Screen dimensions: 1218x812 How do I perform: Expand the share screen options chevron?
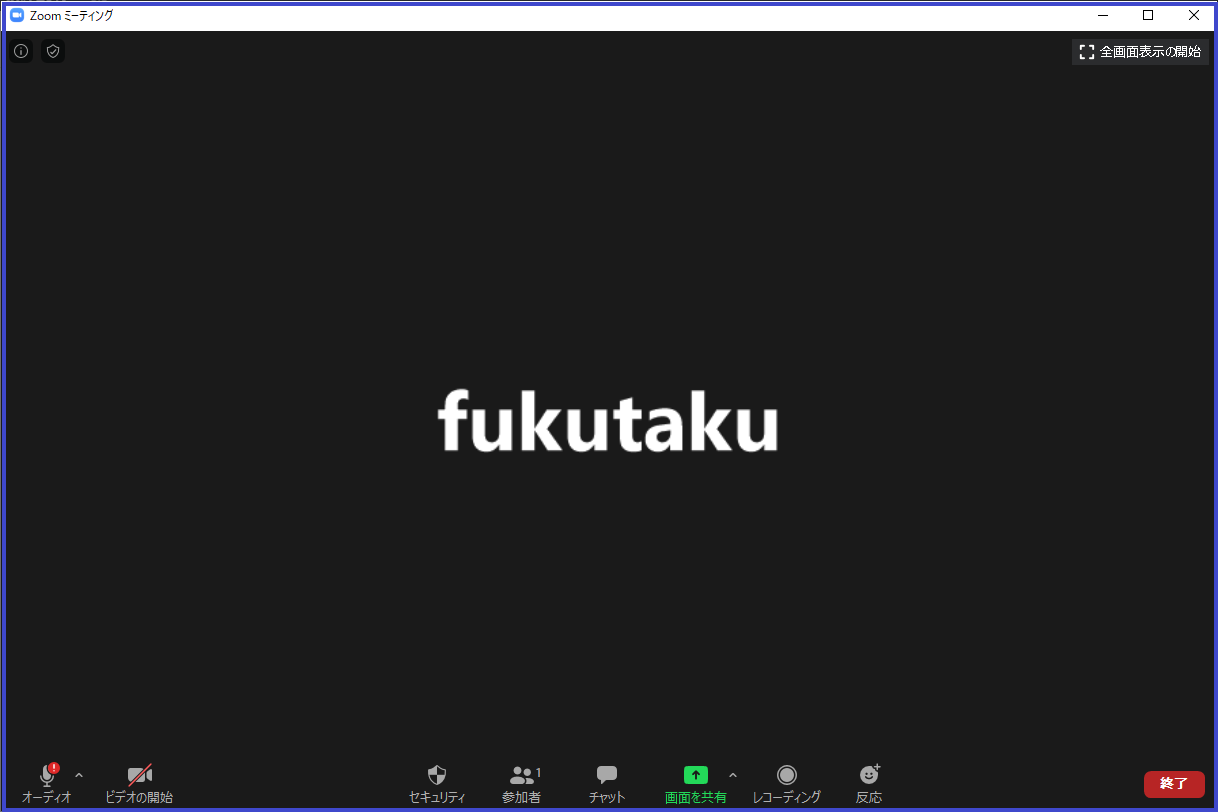(x=733, y=775)
